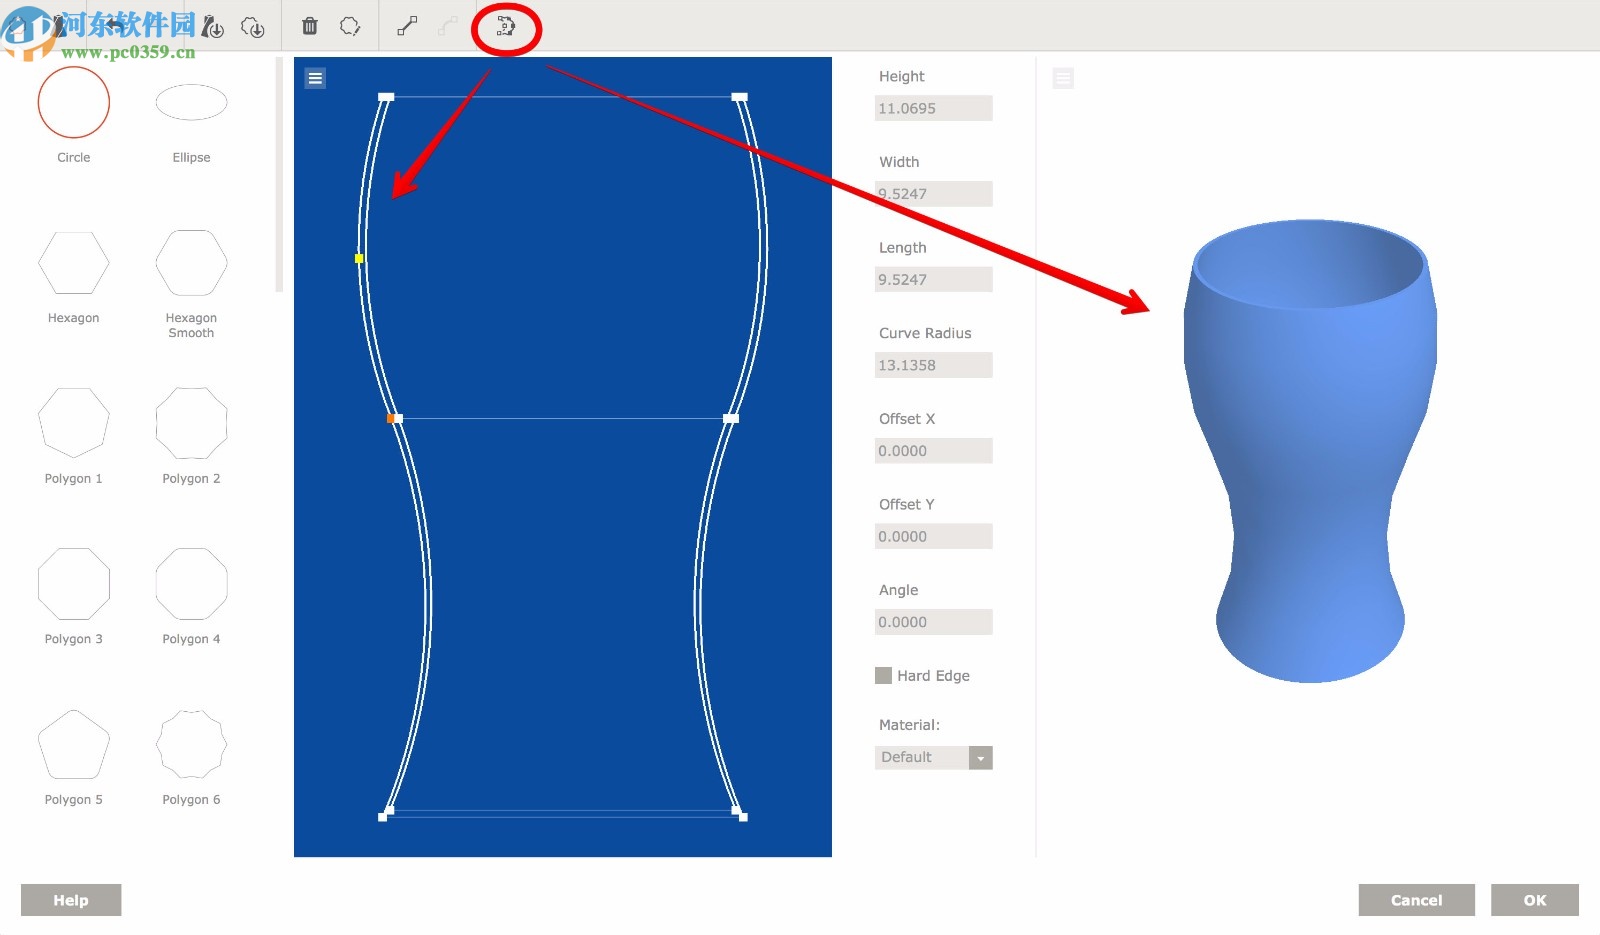Select the Polygon 6 shape
The image size is (1600, 935).
(x=191, y=745)
